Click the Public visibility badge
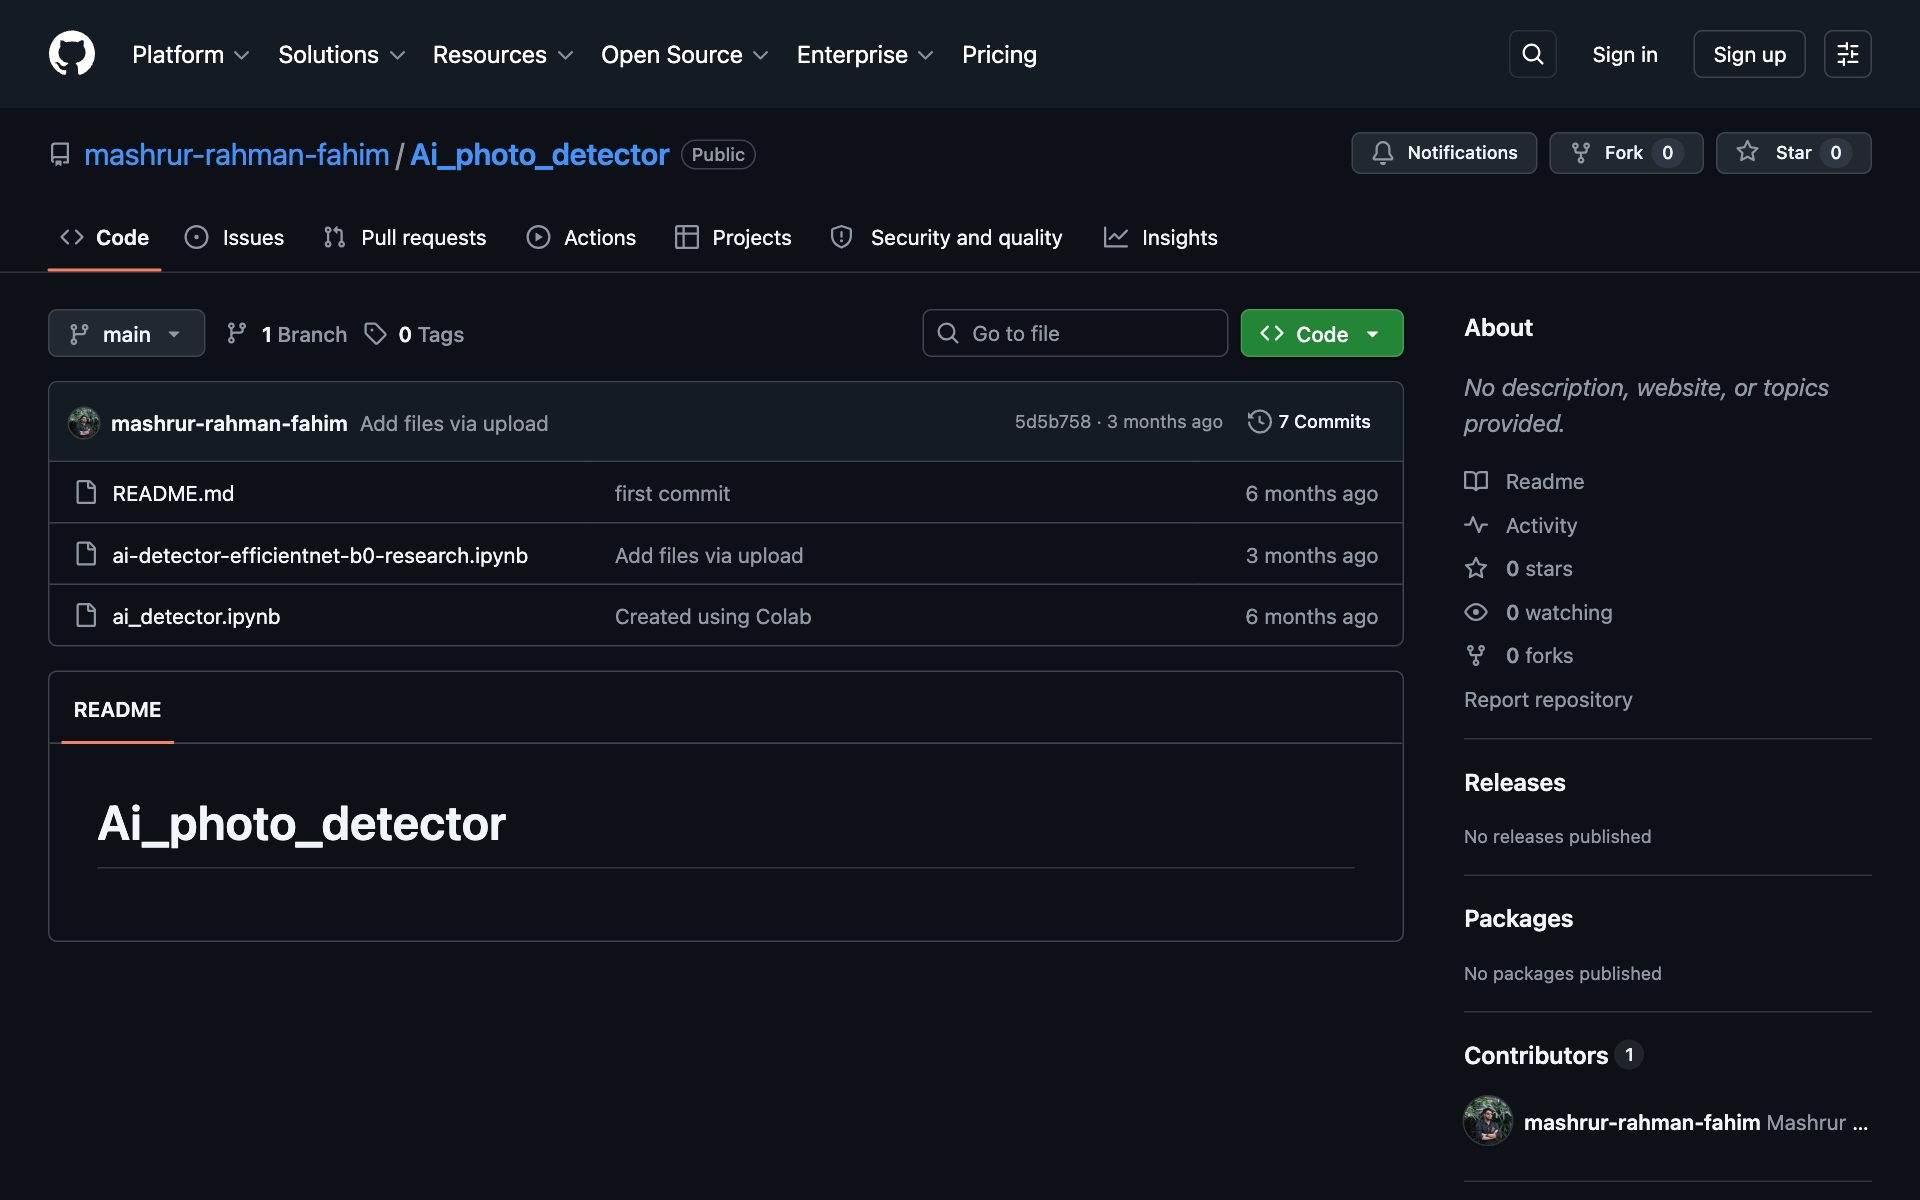The width and height of the screenshot is (1920, 1200). 718,154
